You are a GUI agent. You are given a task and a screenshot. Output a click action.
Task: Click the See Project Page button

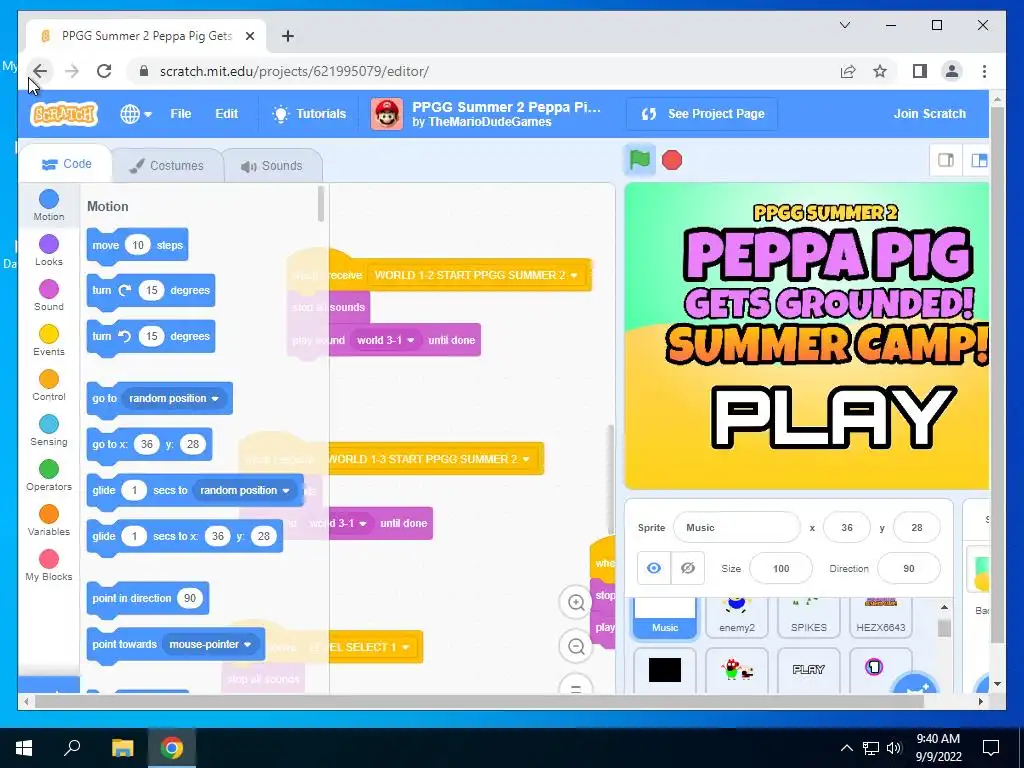coord(702,114)
